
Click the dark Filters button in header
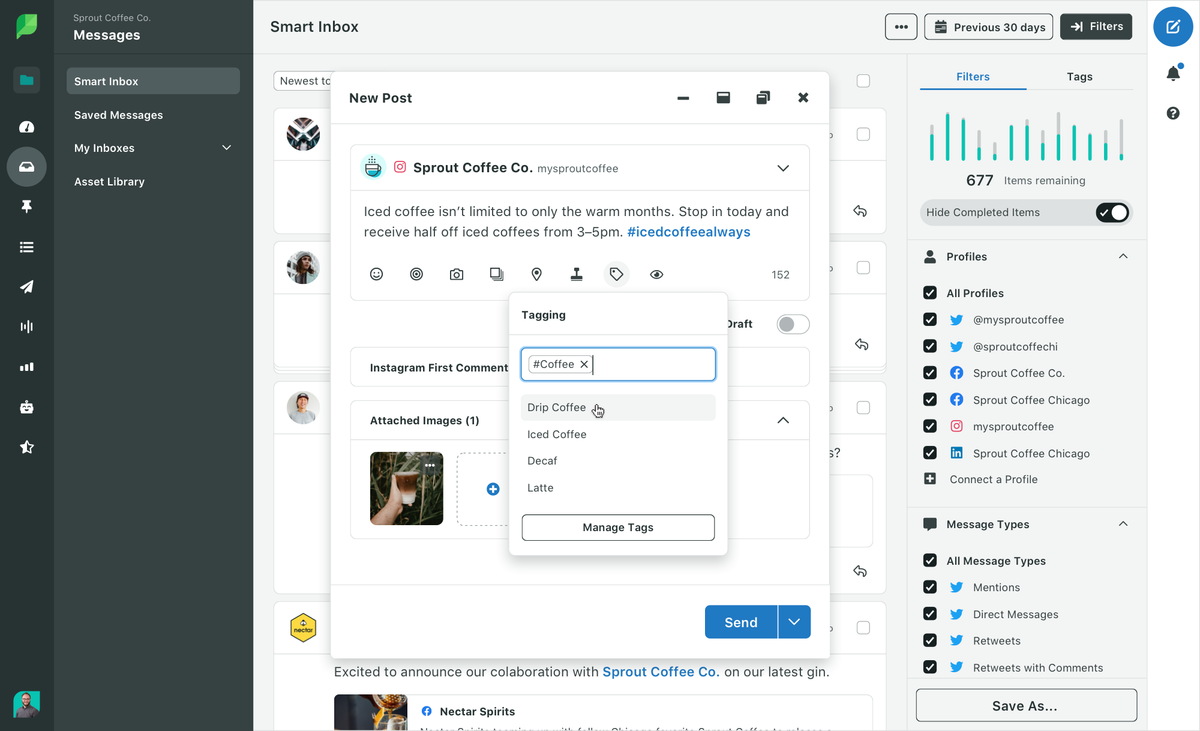[1096, 27]
